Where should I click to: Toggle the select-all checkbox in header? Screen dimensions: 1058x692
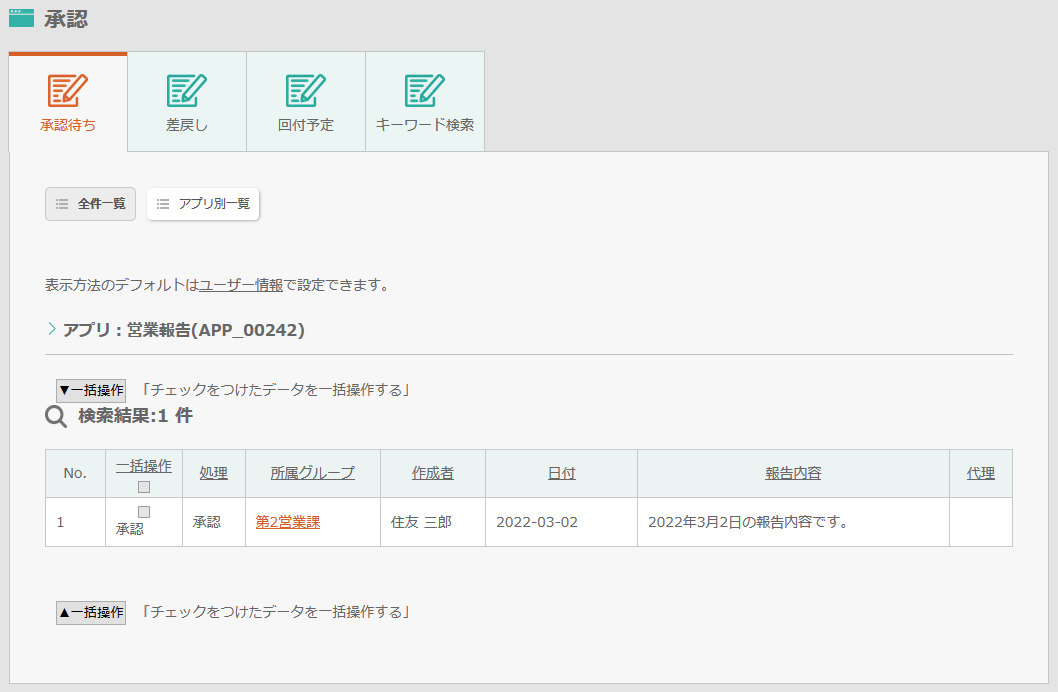tap(144, 487)
